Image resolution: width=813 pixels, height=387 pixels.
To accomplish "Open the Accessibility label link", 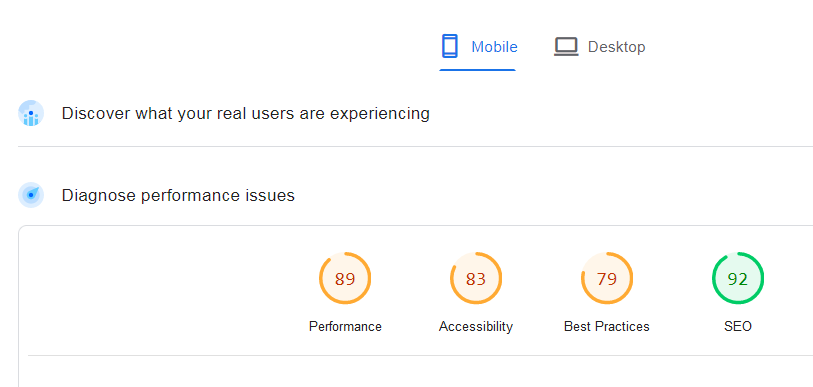I will 475,326.
